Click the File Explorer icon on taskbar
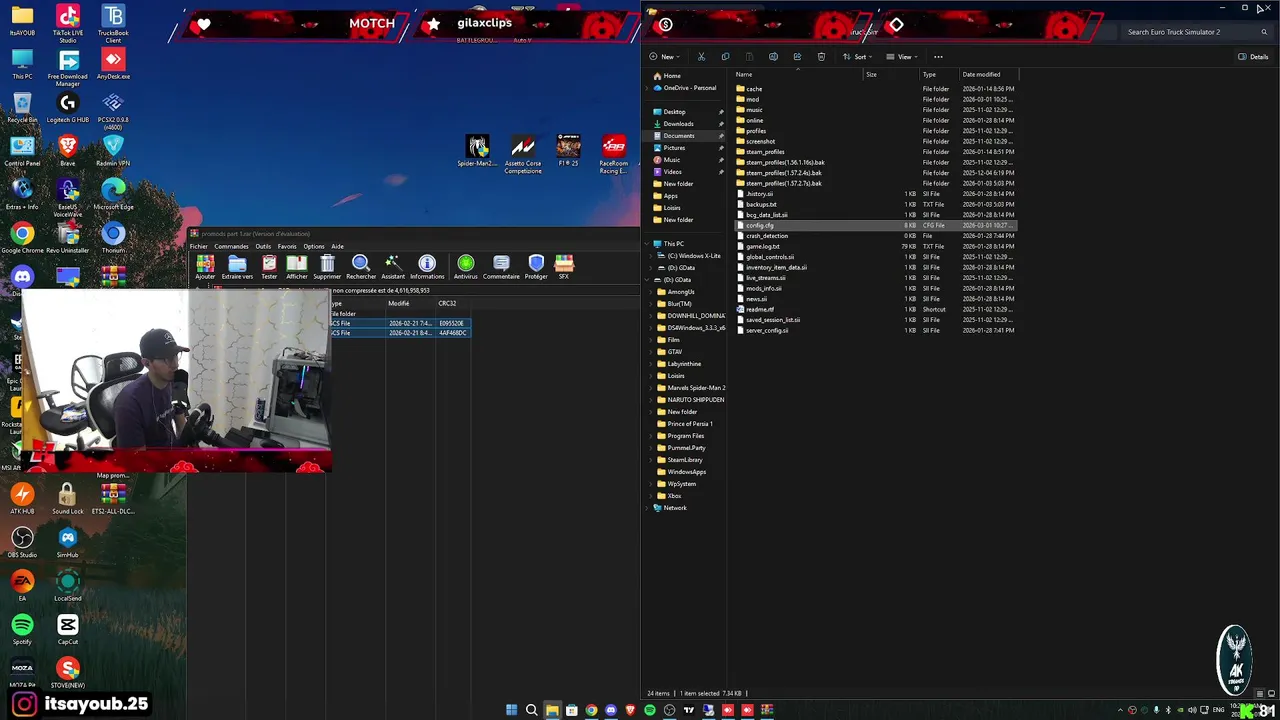The height and width of the screenshot is (720, 1280). [551, 710]
